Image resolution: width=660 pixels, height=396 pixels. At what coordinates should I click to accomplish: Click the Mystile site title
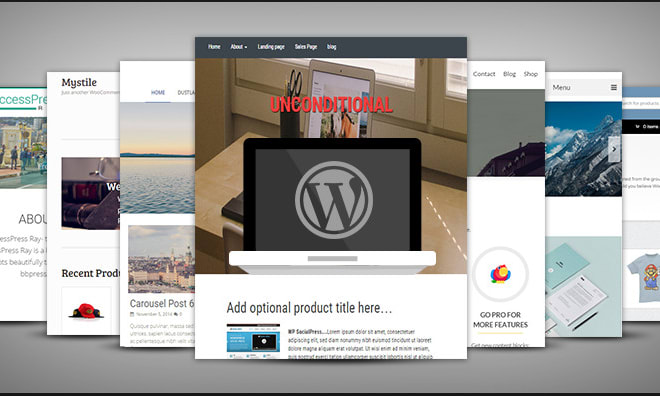coord(79,82)
